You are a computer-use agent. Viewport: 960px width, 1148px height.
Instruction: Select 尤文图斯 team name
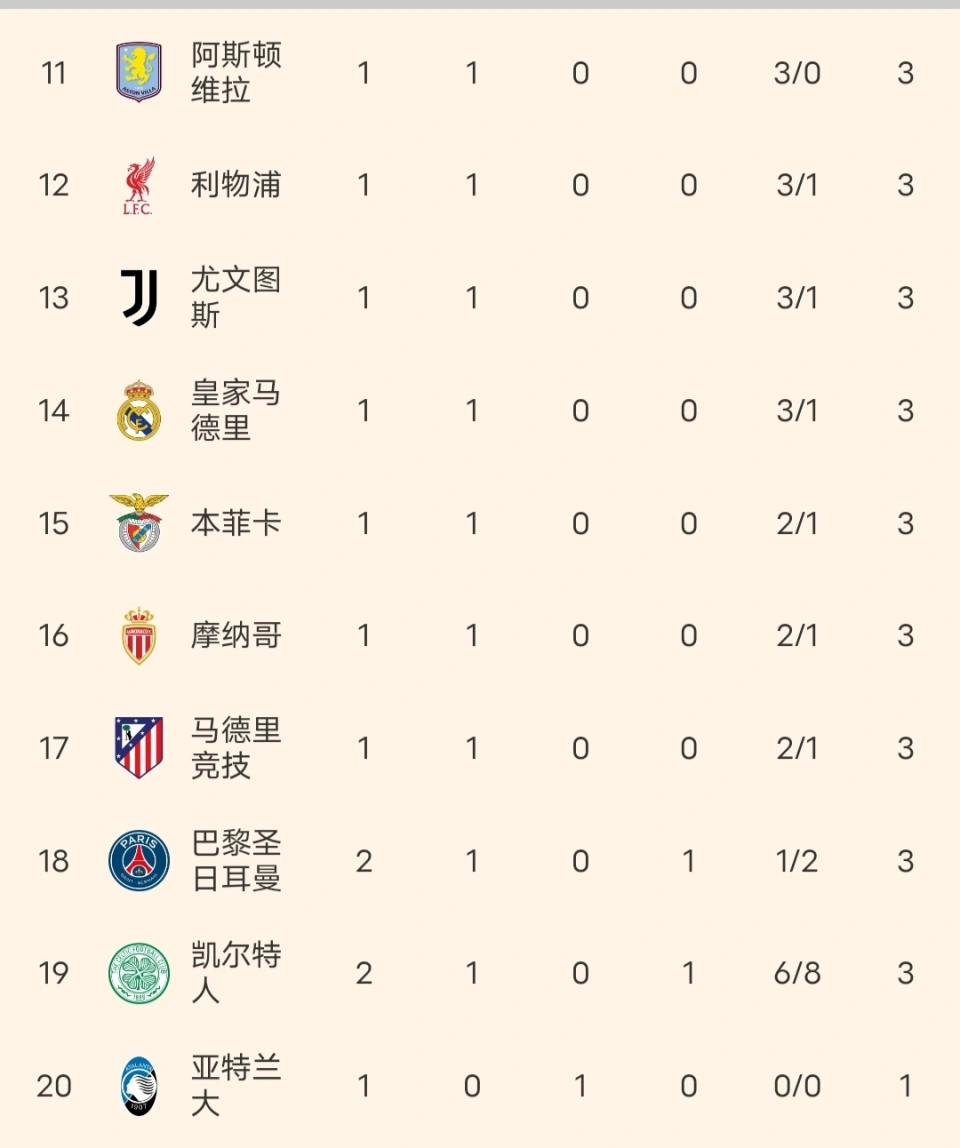coord(236,297)
